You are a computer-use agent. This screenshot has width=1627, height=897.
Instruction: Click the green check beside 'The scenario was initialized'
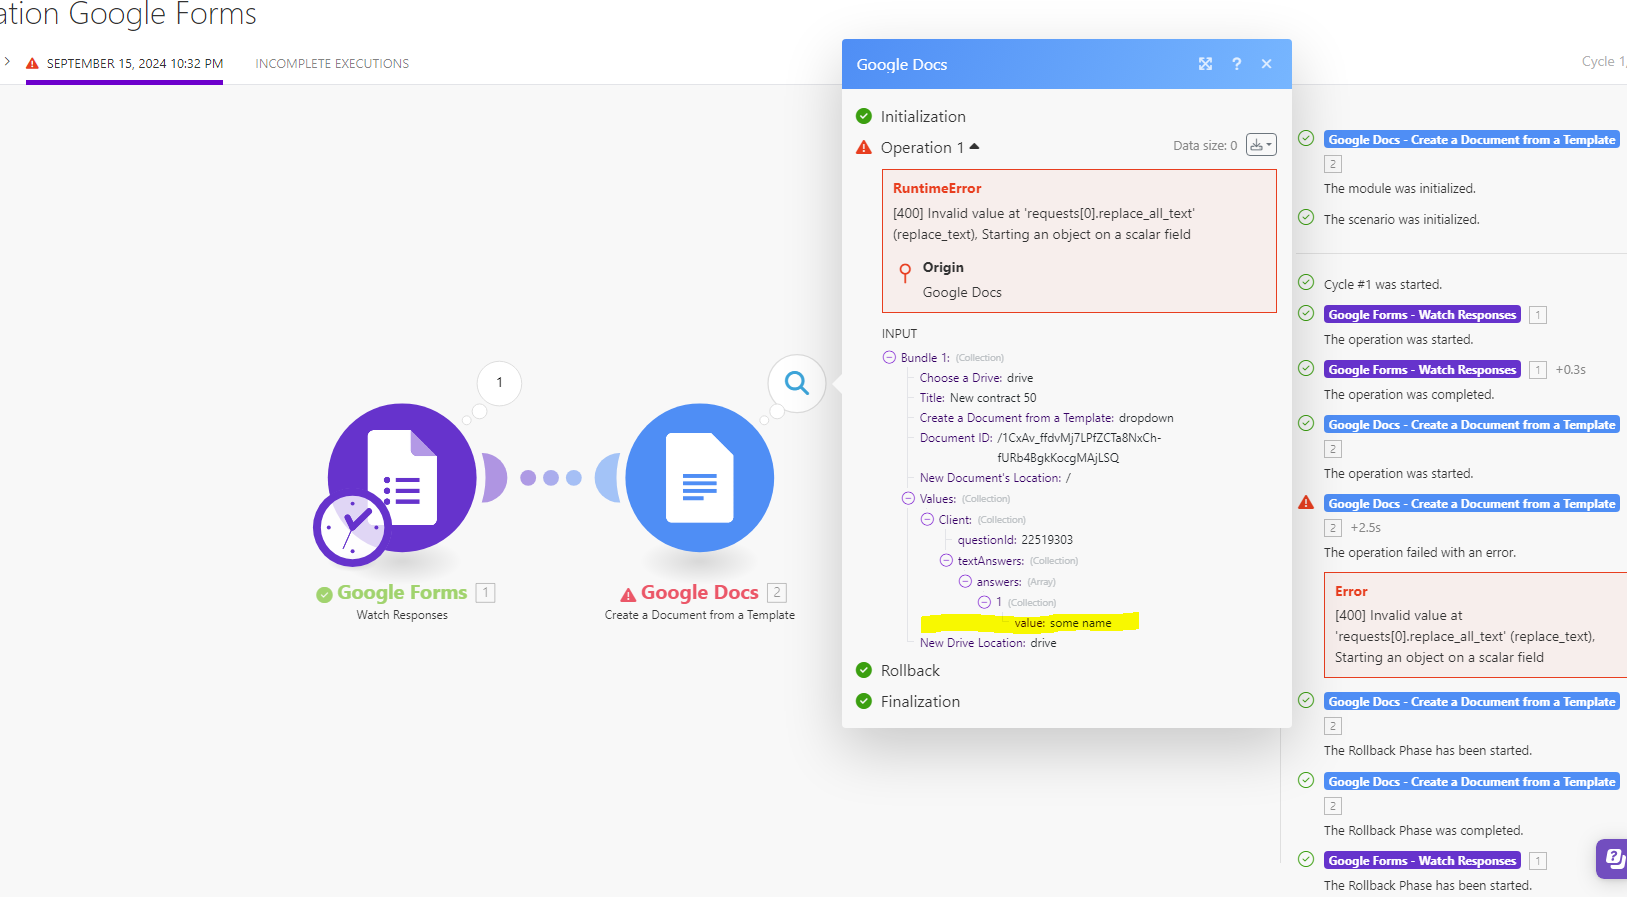pos(1306,217)
